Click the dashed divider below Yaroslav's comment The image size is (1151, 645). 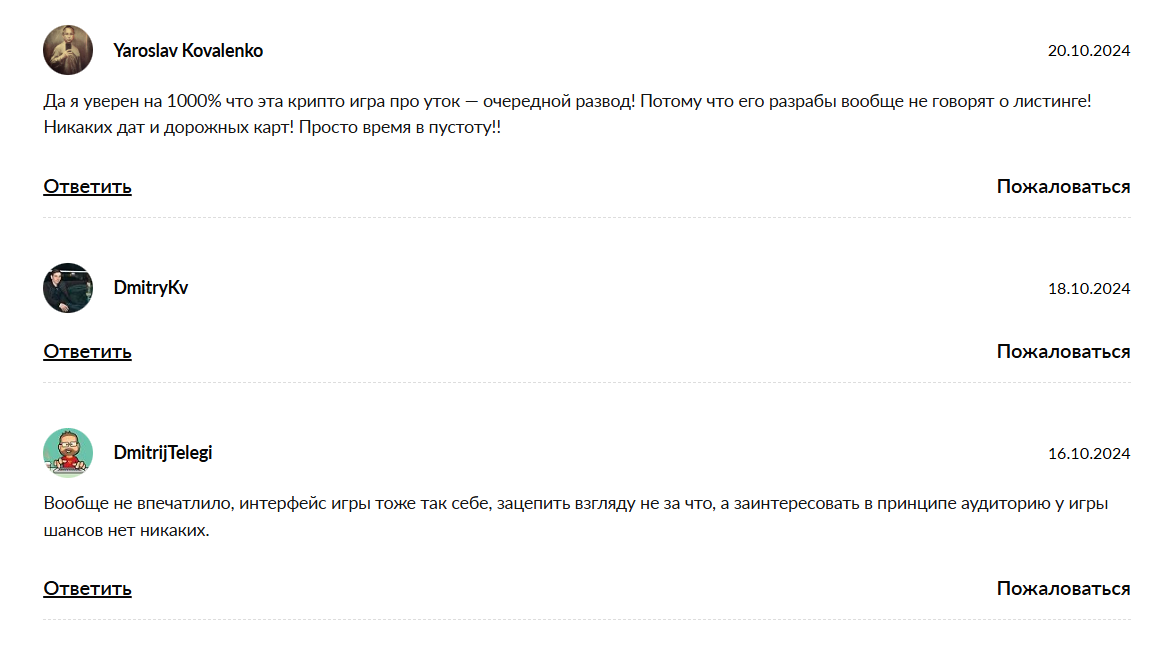point(587,218)
